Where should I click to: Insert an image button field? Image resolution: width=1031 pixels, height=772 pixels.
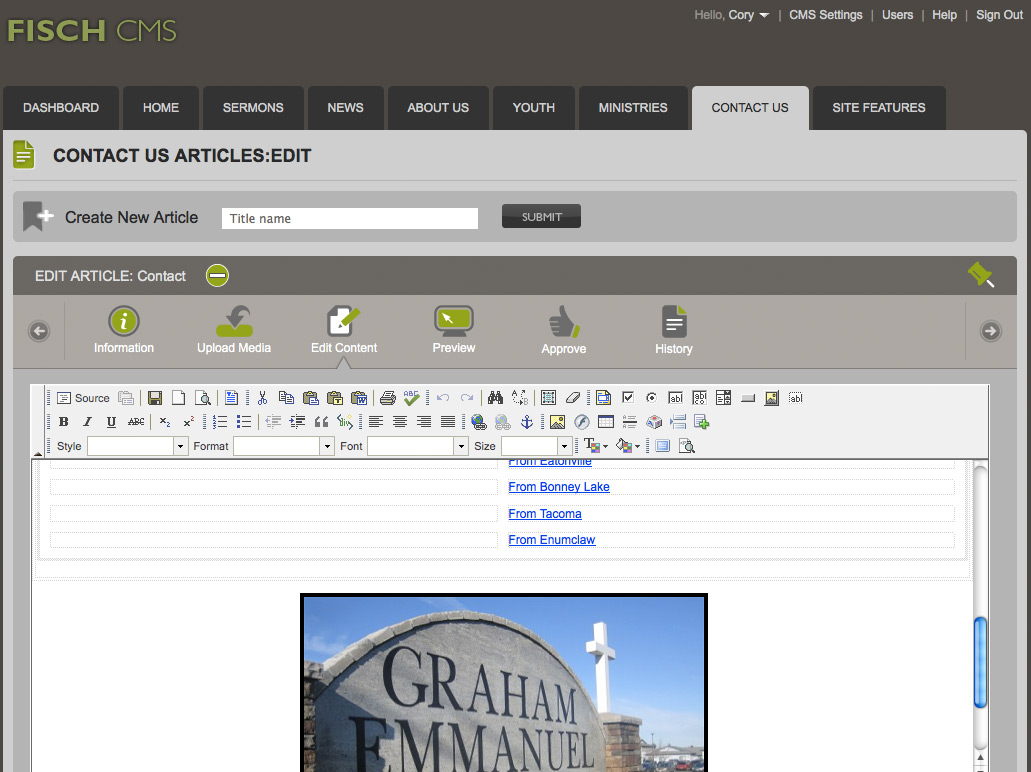coord(771,398)
